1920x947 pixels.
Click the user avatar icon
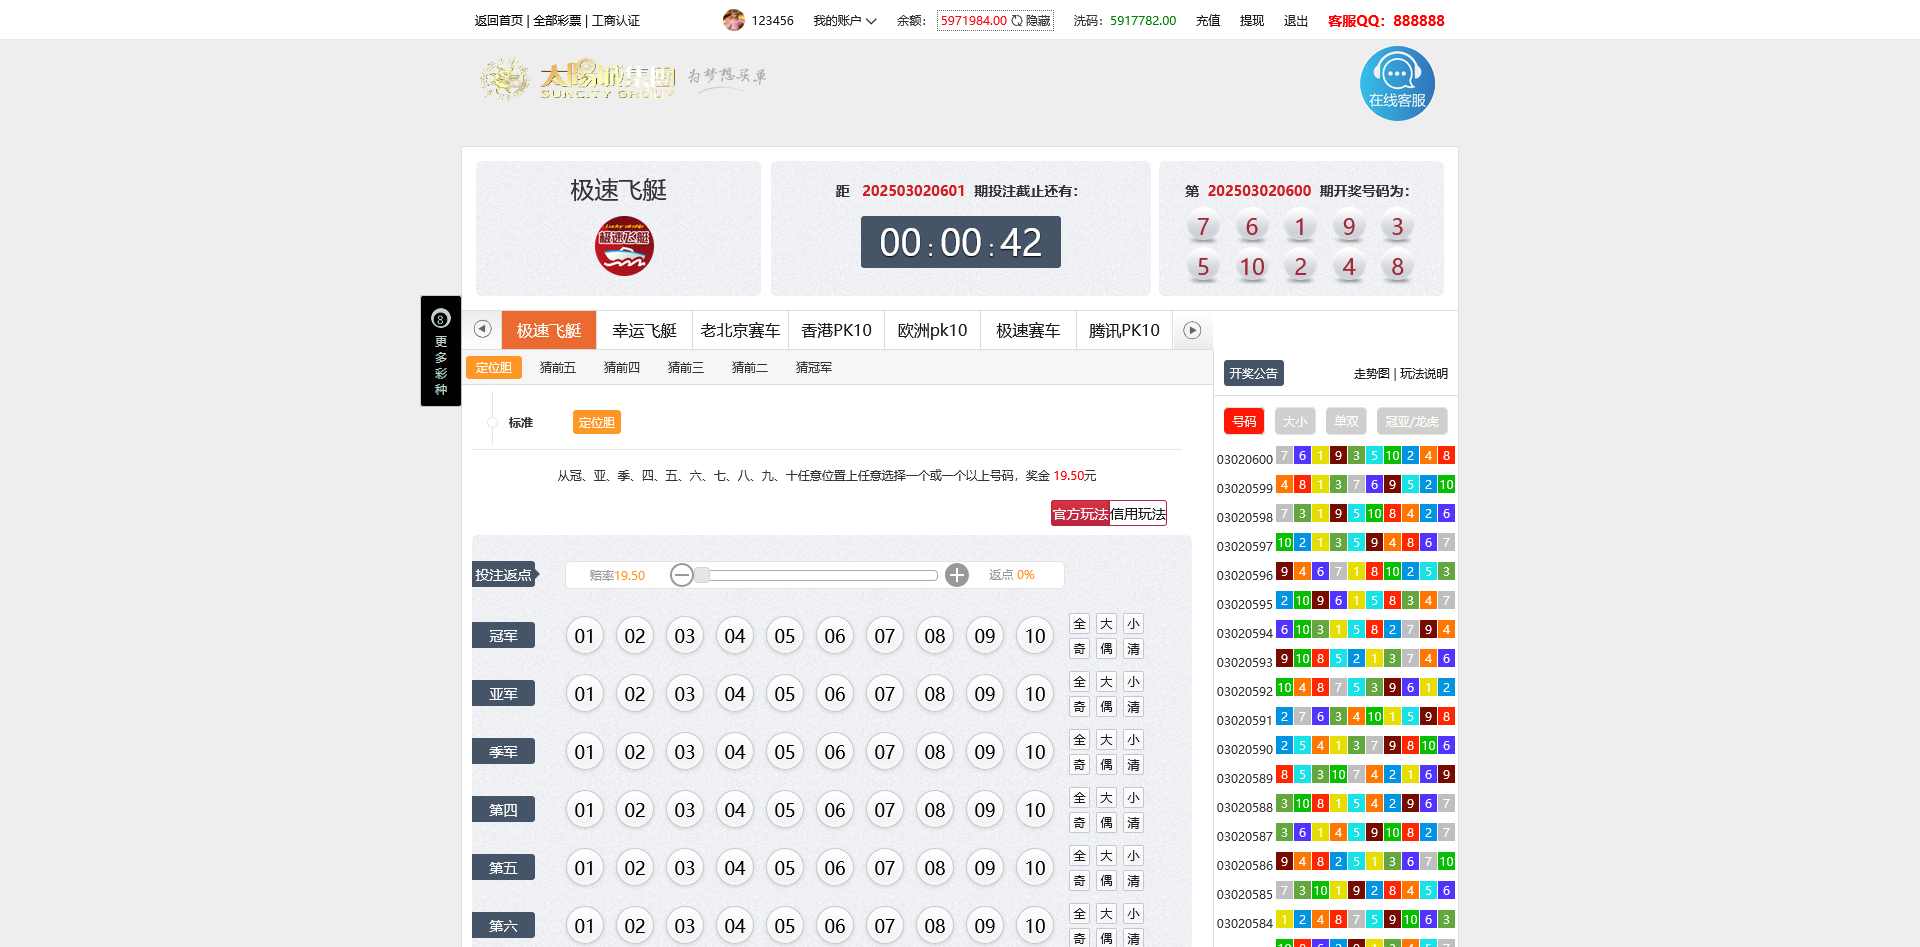pos(733,20)
